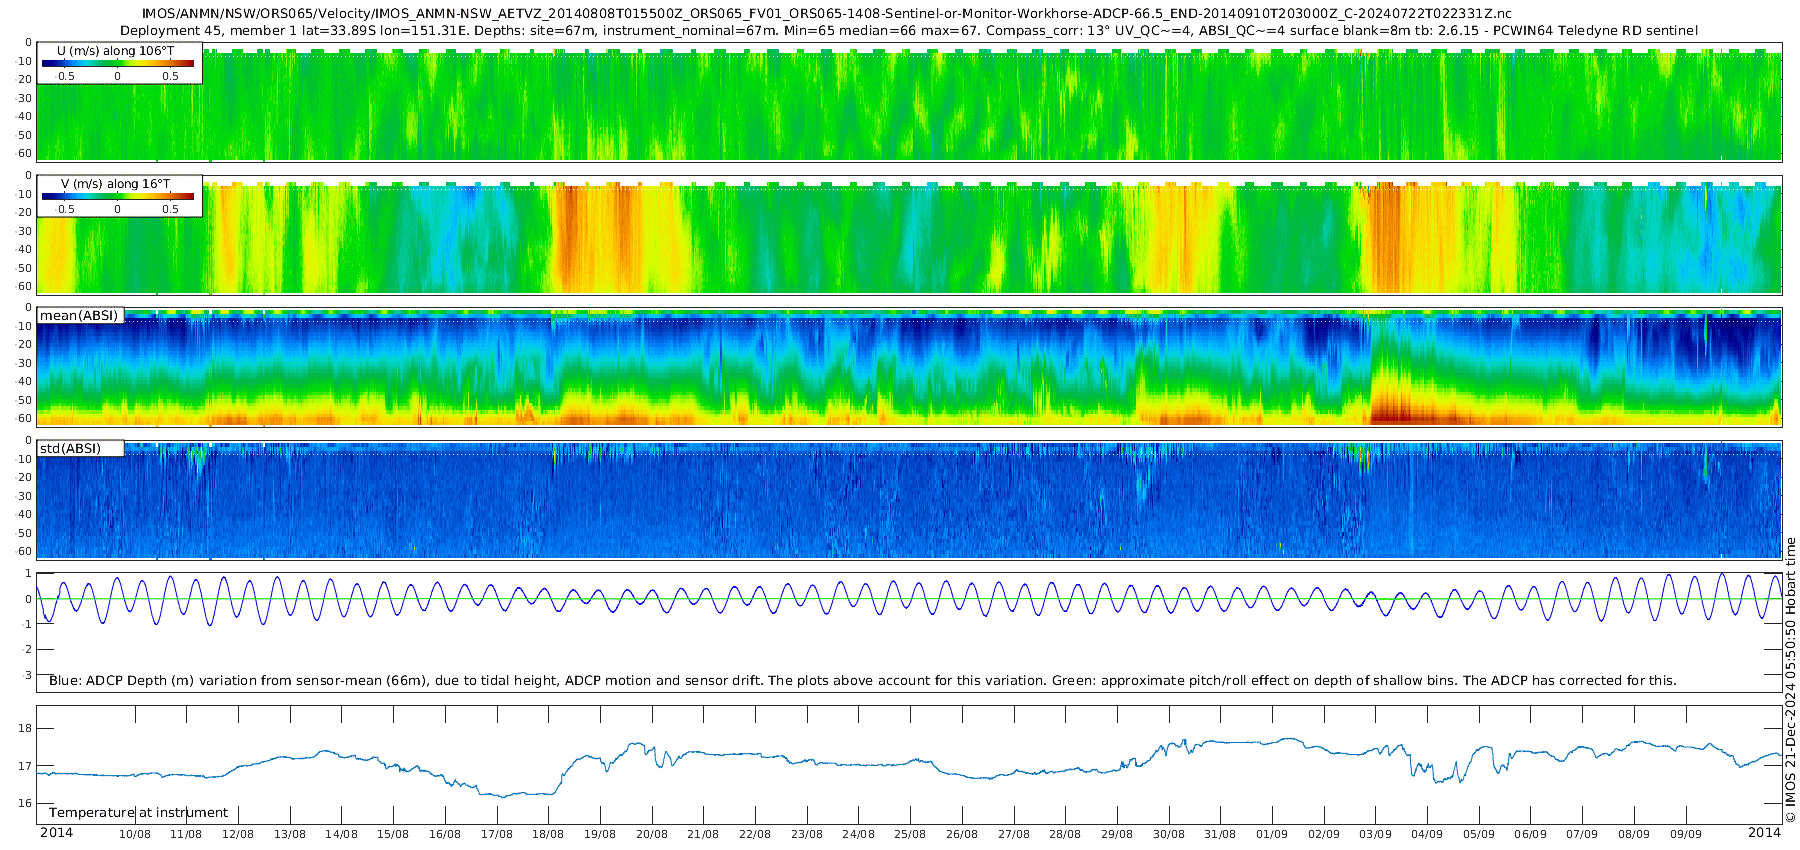Click the 23/08 date tick label
Screen dimensions: 1800x850
tap(807, 834)
